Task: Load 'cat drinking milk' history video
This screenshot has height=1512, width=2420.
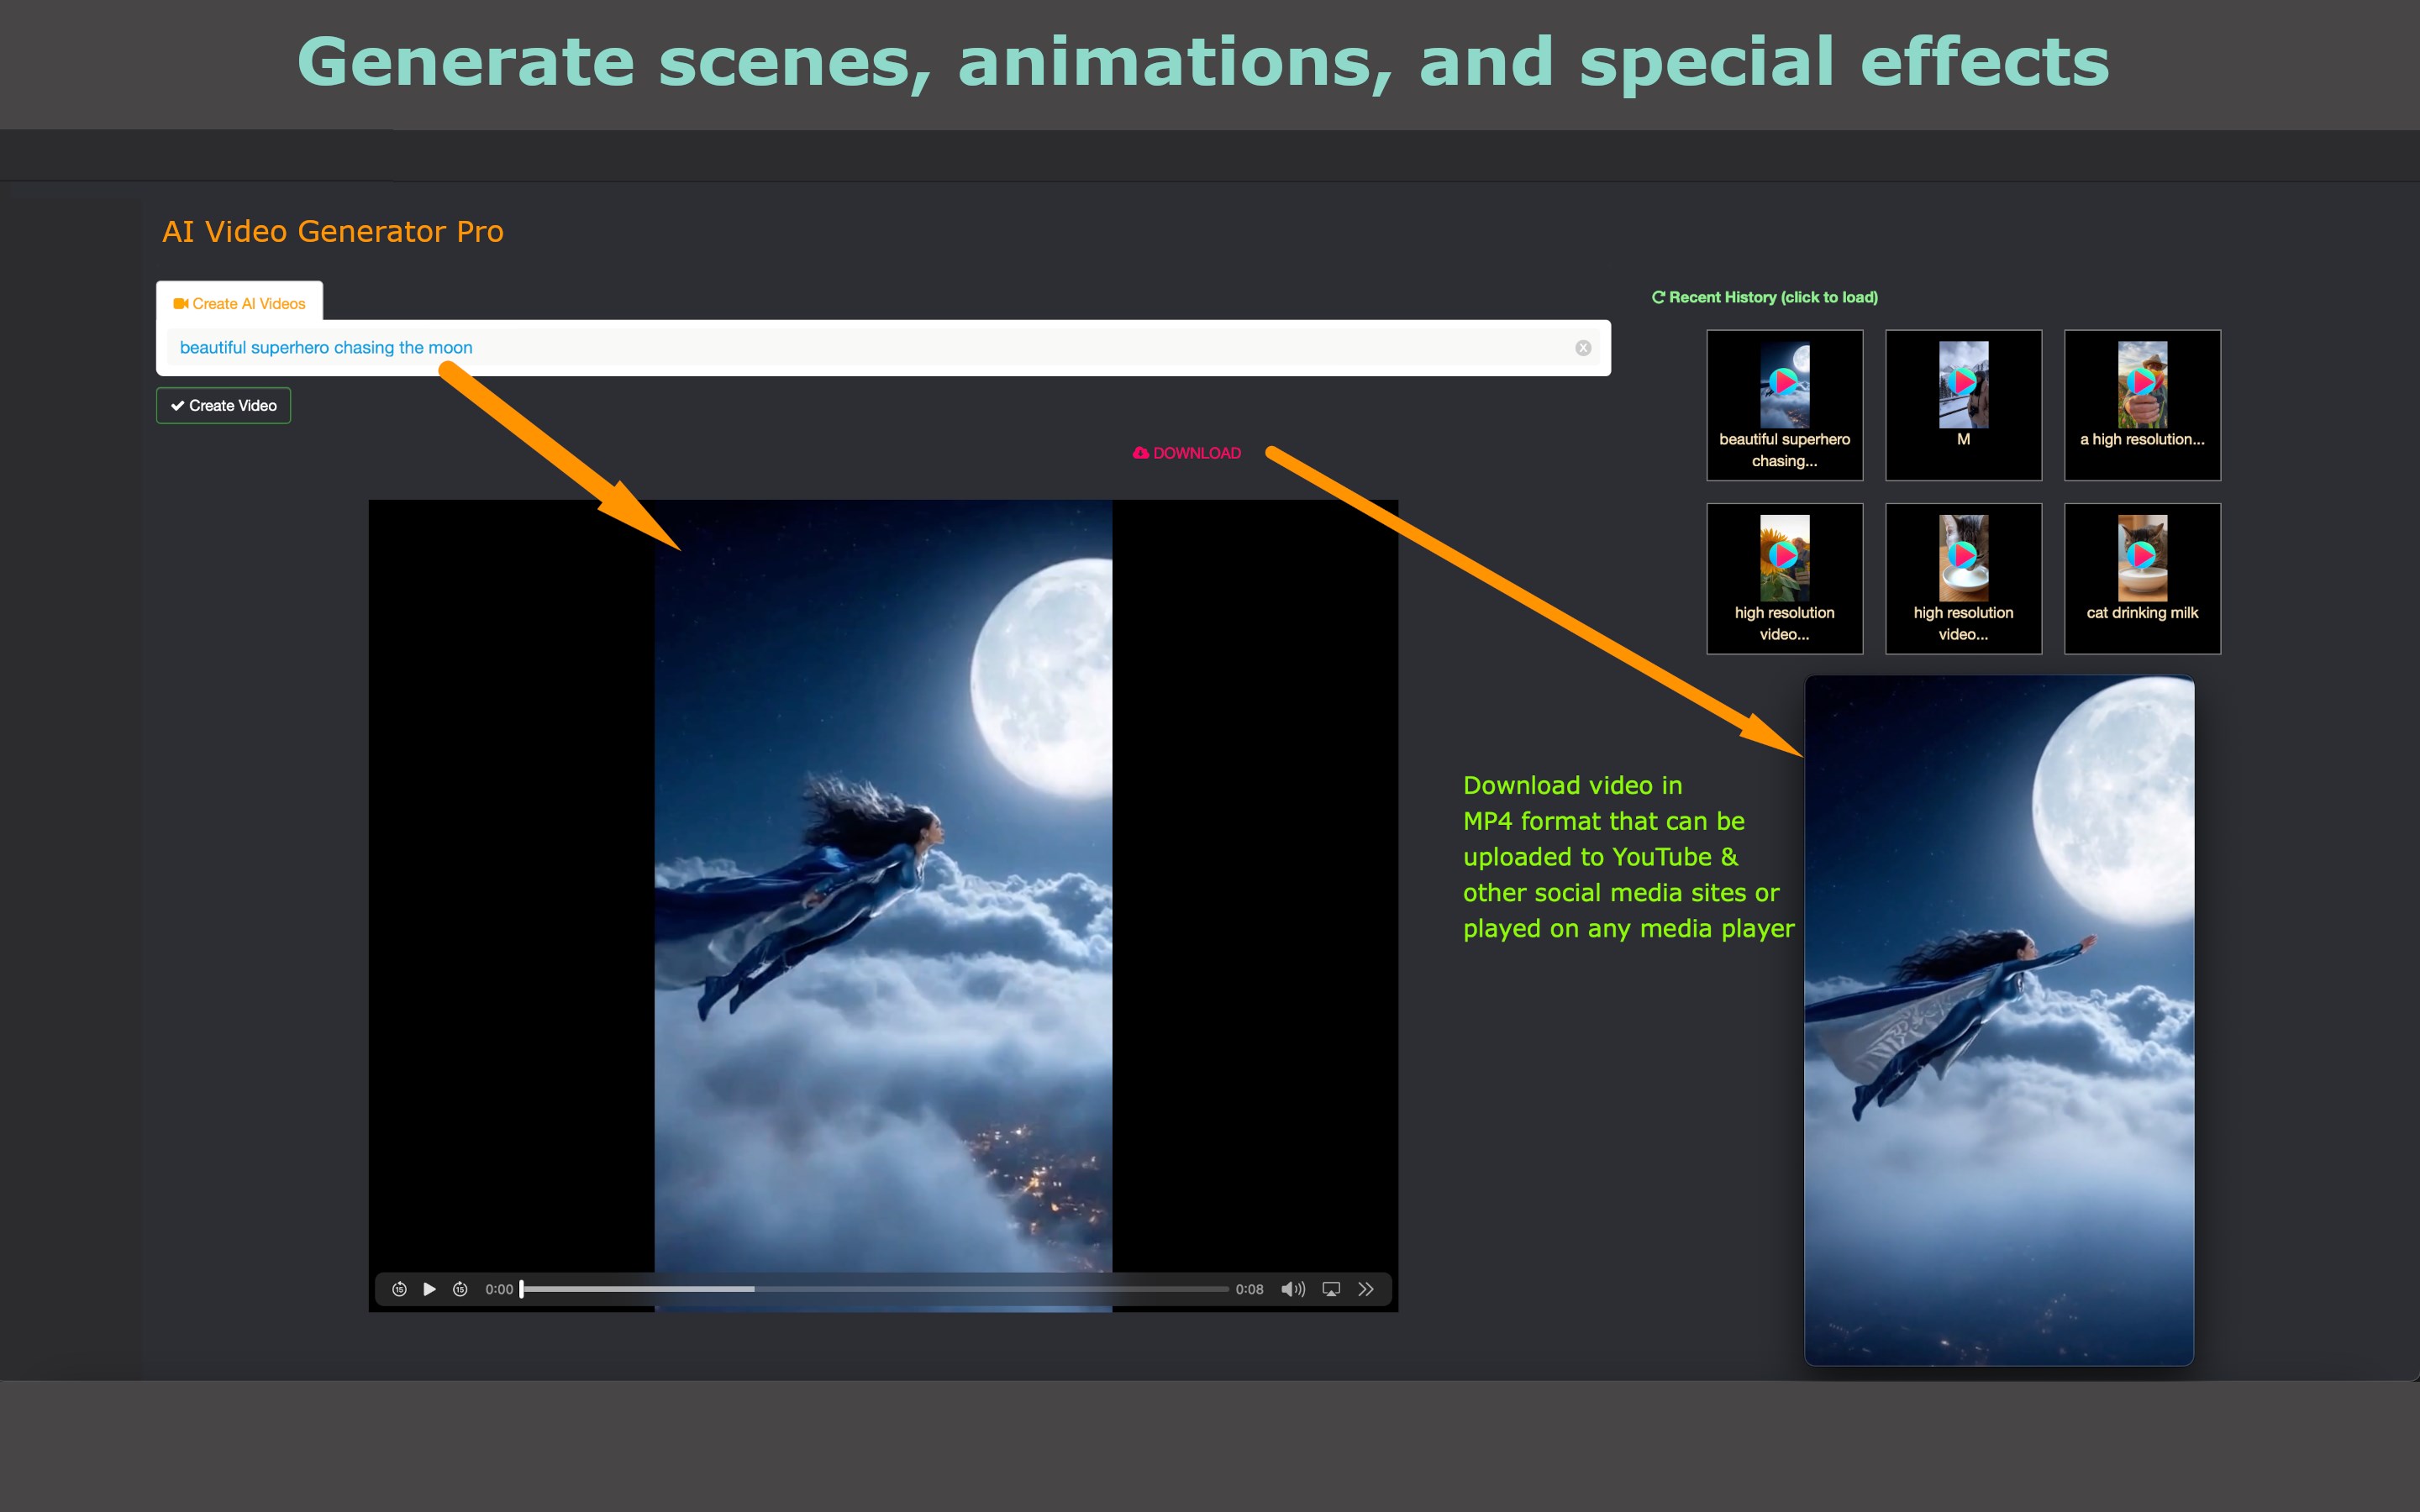Action: 2142,578
